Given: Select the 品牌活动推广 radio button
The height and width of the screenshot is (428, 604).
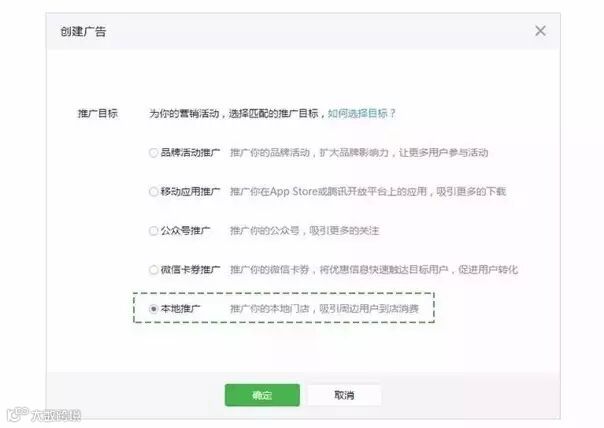Looking at the screenshot, I should (153, 153).
